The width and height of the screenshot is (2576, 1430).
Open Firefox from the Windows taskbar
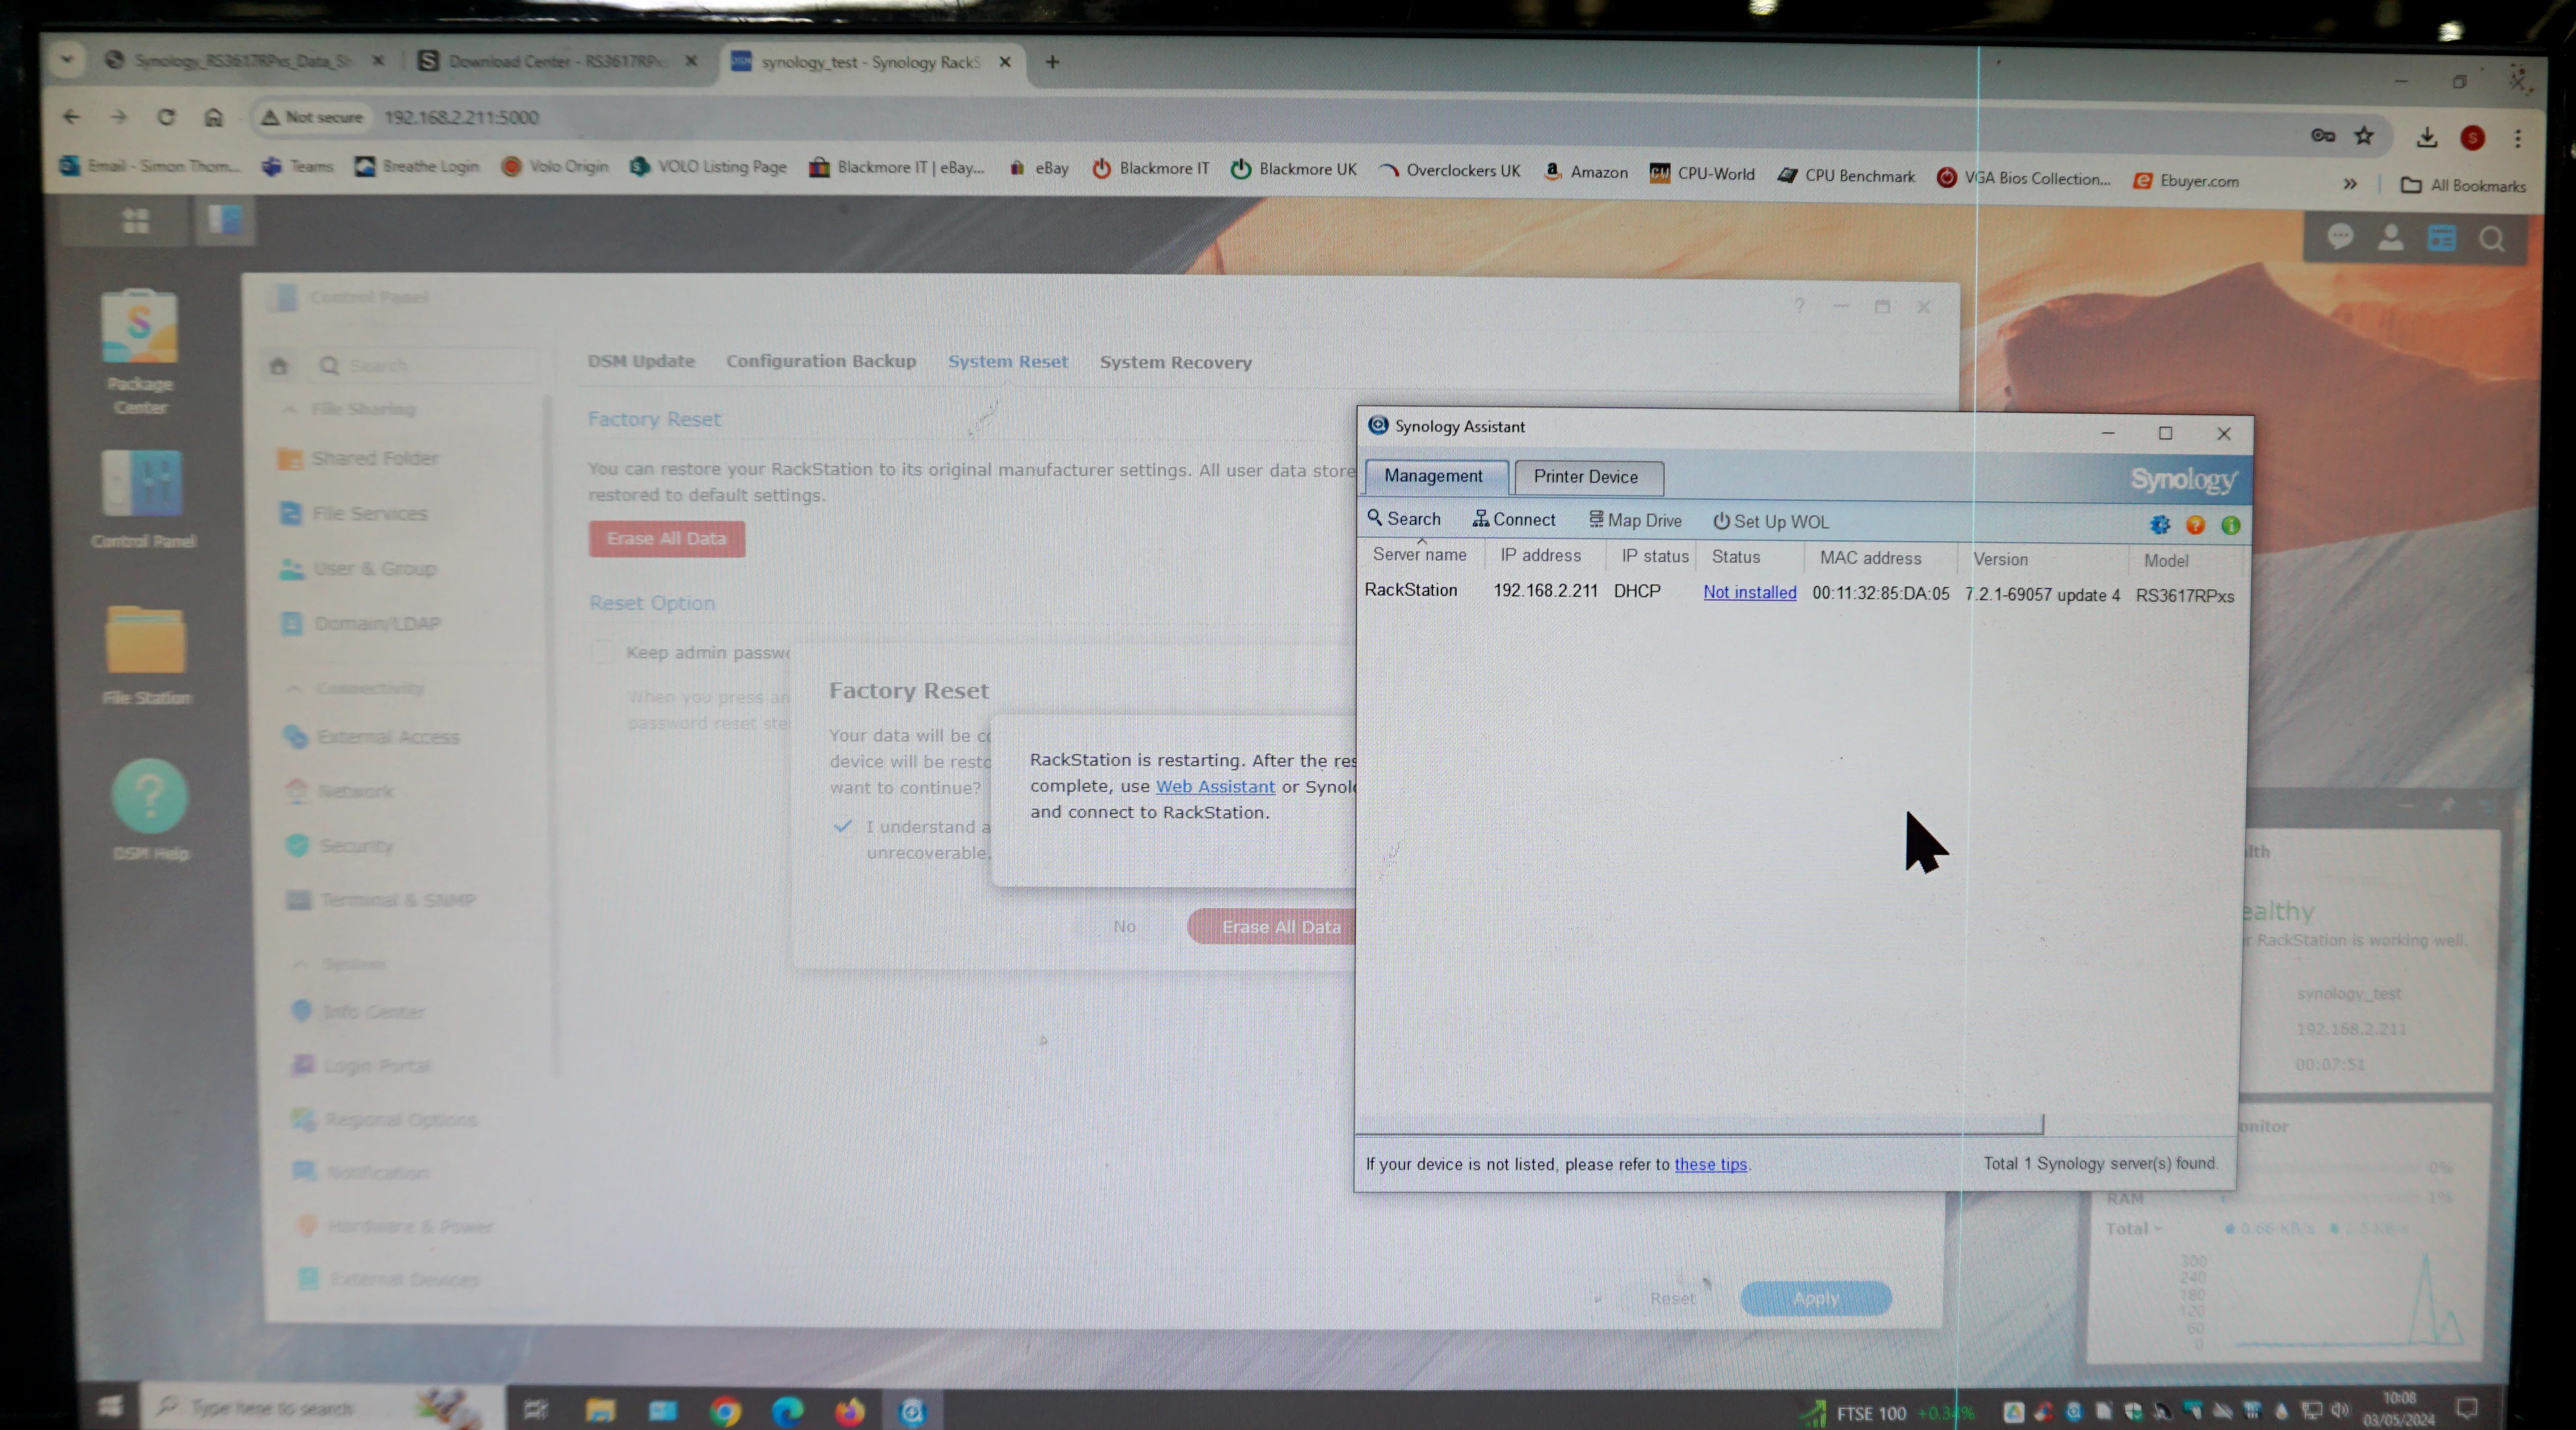[850, 1411]
